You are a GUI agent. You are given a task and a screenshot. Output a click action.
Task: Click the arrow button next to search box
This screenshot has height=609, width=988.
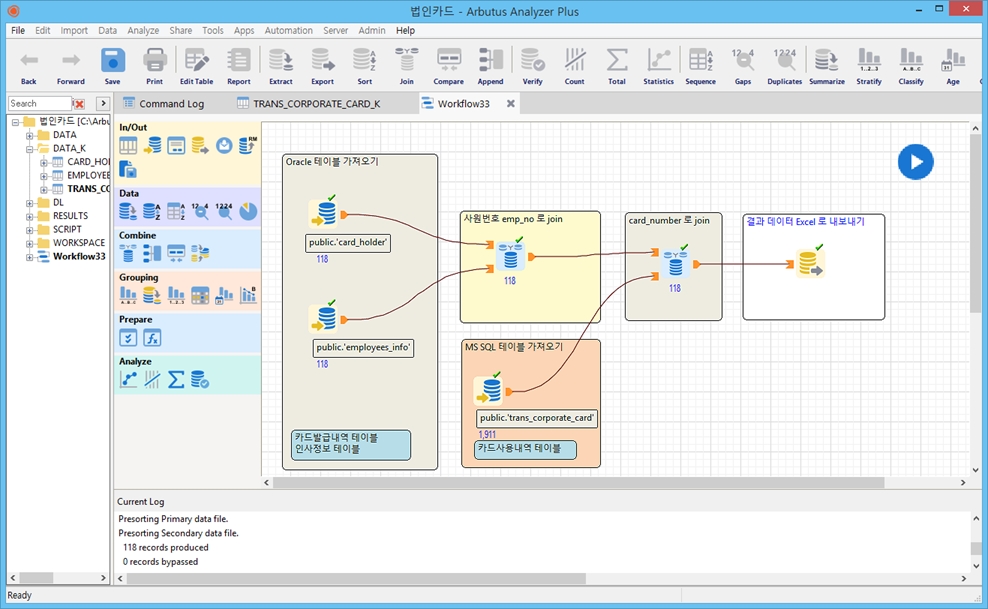[x=103, y=103]
